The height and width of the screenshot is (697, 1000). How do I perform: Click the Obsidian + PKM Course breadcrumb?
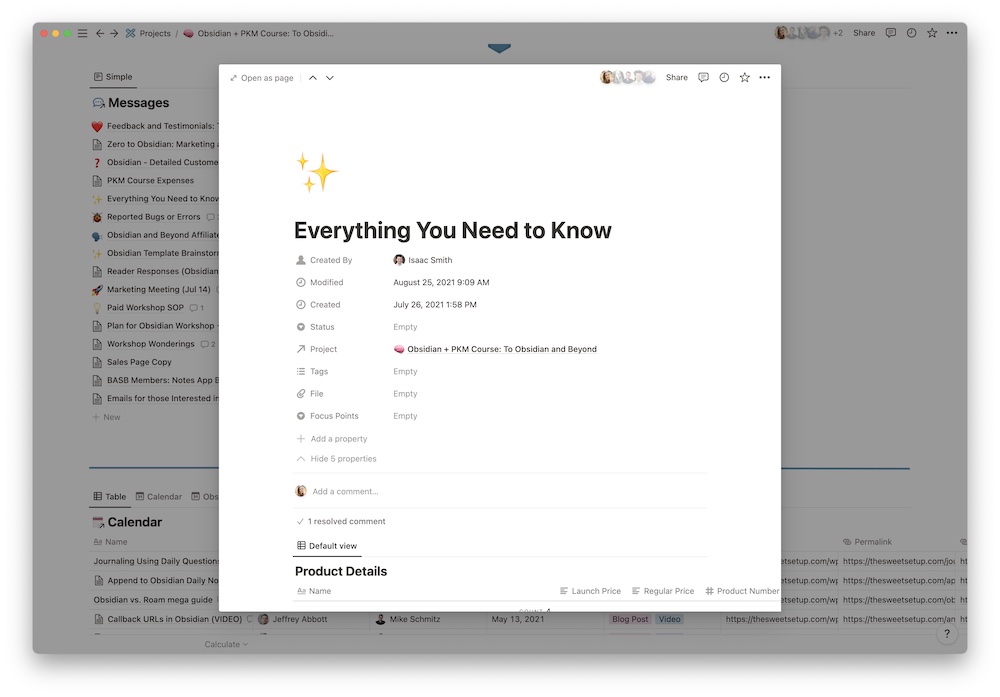pyautogui.click(x=258, y=33)
